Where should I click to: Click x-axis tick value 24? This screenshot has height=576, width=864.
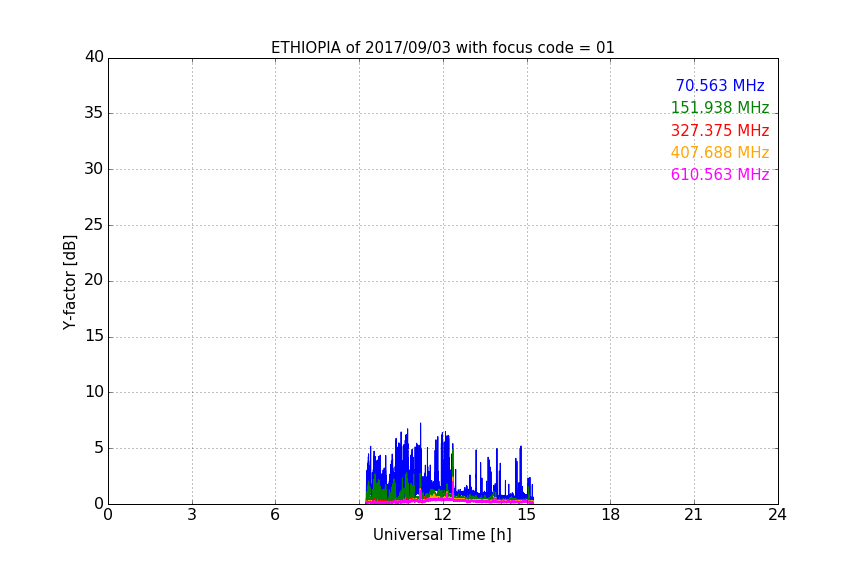(x=777, y=515)
